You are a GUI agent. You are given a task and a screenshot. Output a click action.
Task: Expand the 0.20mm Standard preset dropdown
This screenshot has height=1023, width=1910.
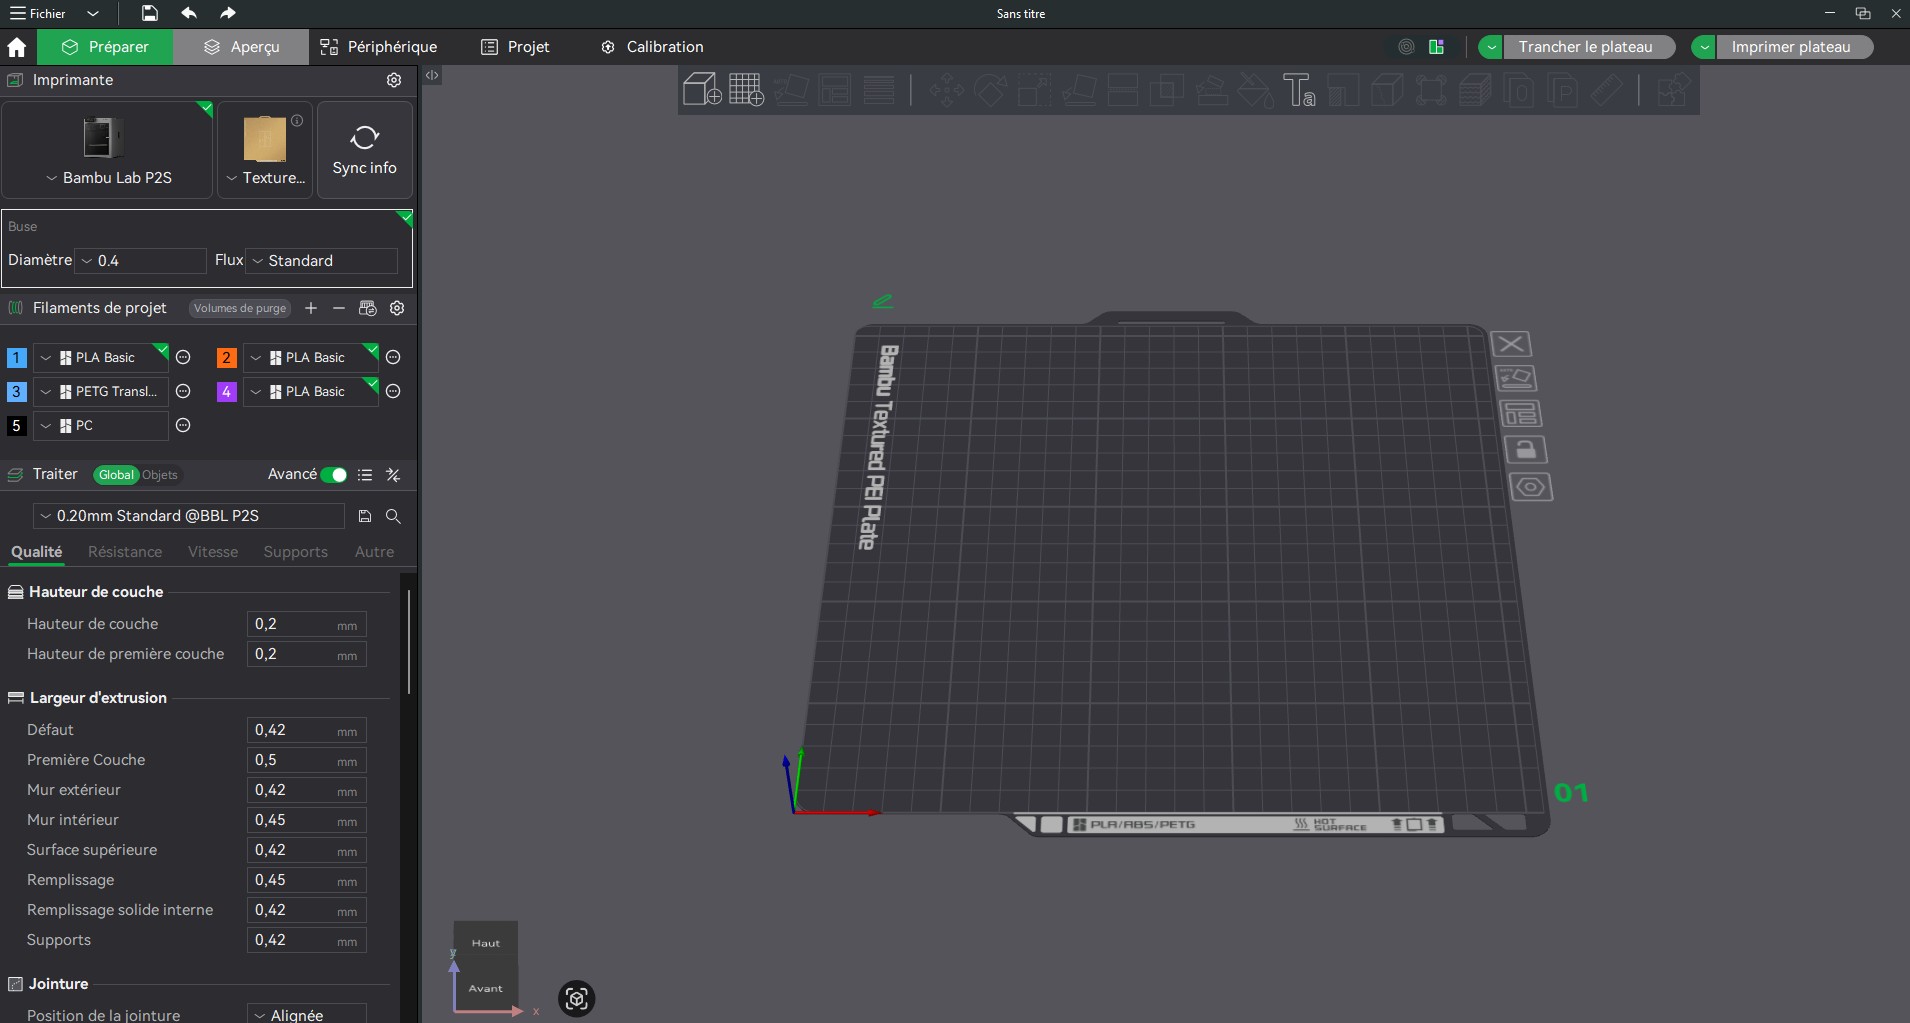point(190,516)
